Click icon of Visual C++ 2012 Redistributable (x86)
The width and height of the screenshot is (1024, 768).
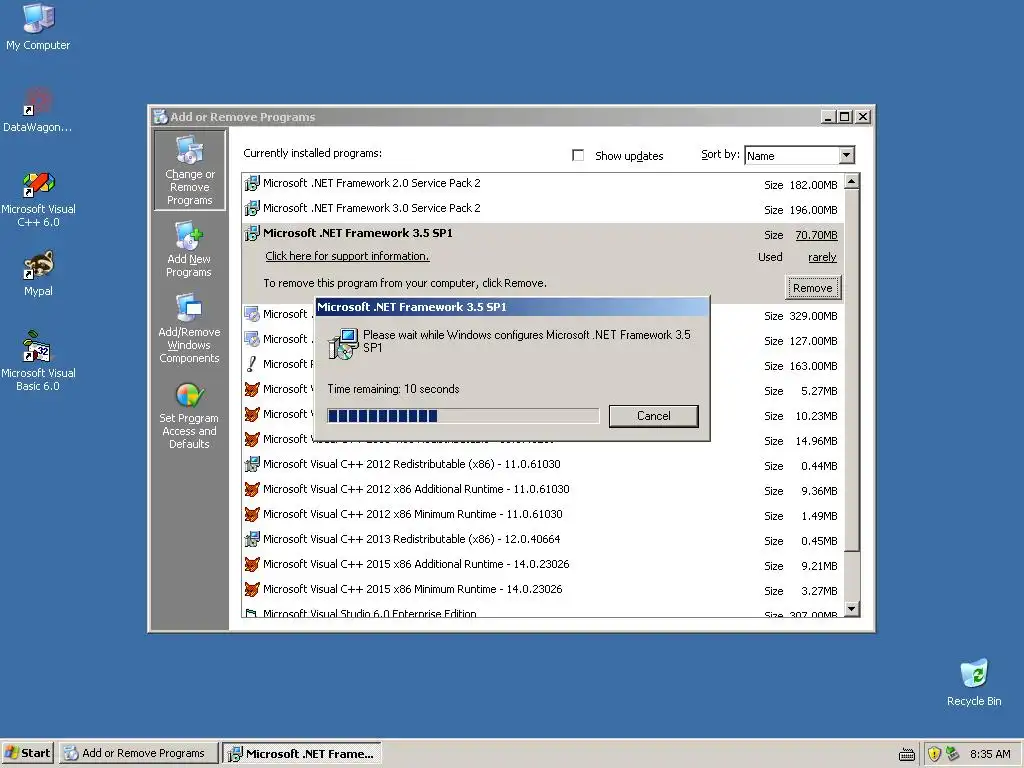(252, 464)
